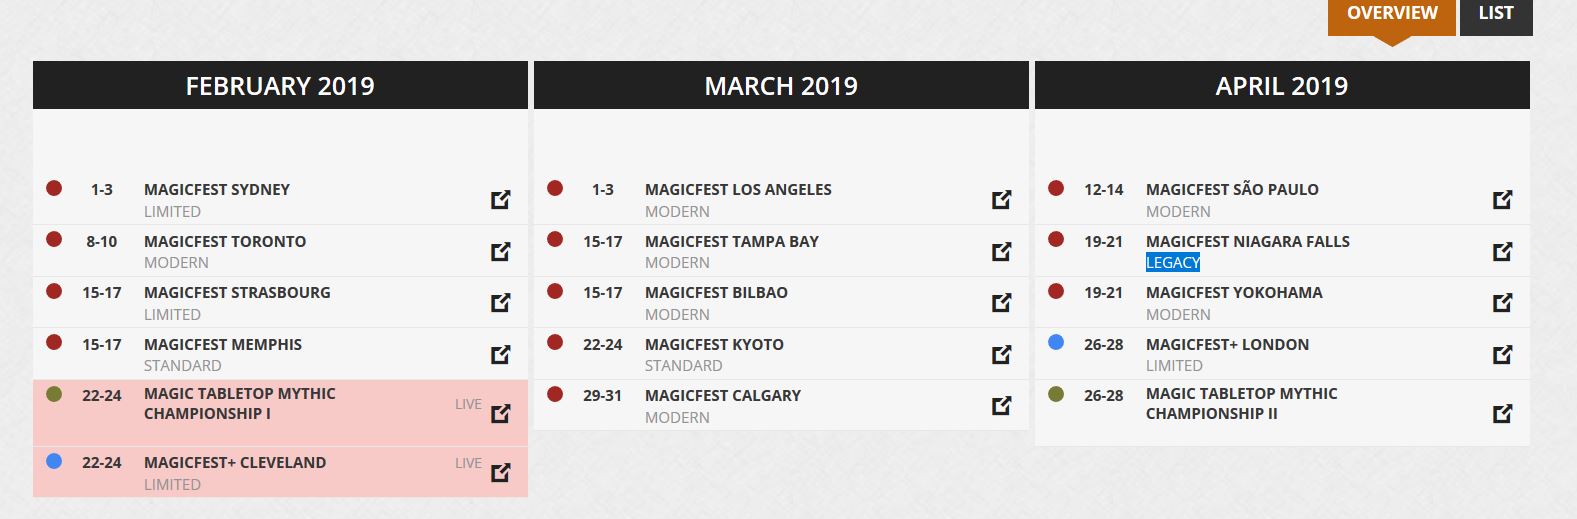Screen dimensions: 1577x519
Task: Open the MagicFest Yokohama event link
Action: (x=1233, y=293)
